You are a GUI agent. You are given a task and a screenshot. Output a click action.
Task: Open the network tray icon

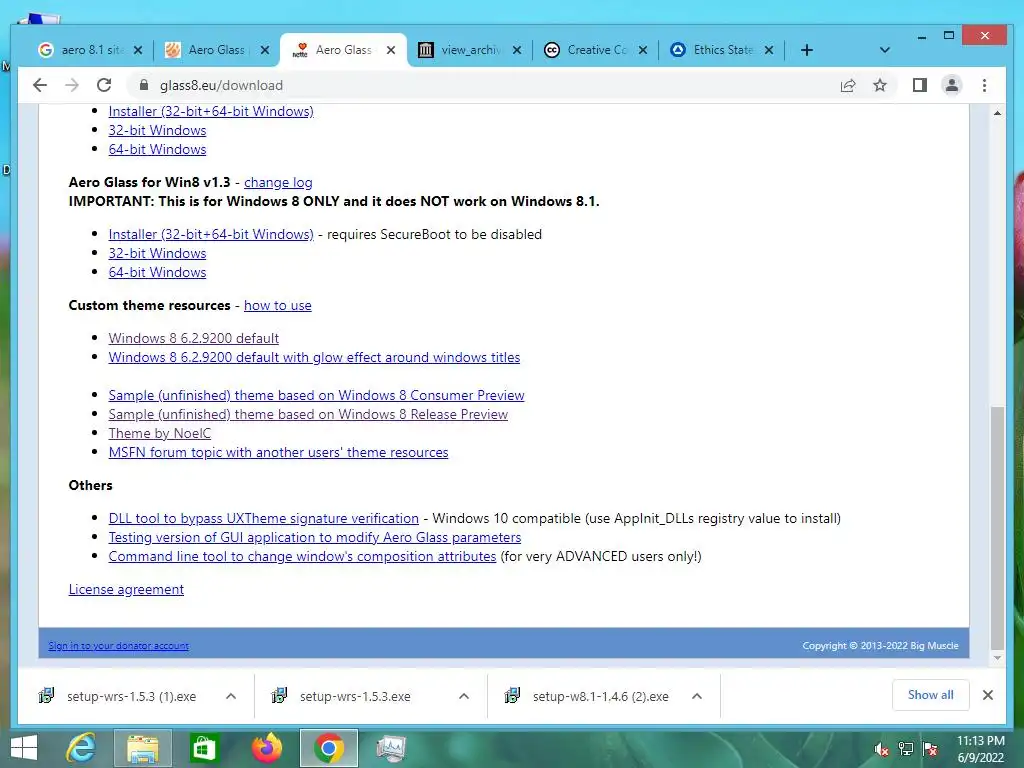coord(906,749)
